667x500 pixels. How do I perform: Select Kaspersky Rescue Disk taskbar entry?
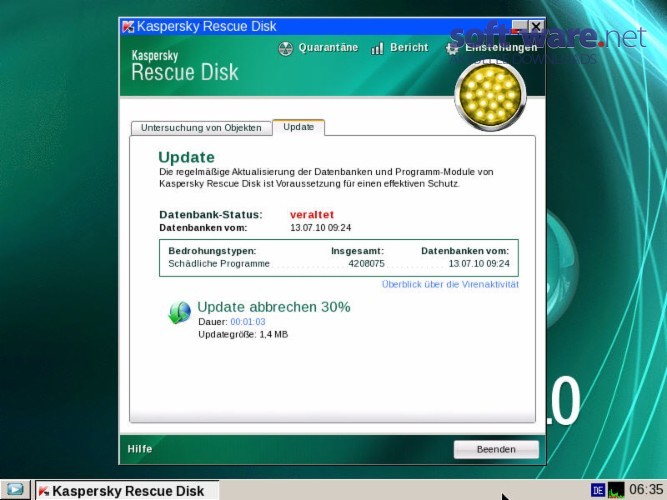127,491
